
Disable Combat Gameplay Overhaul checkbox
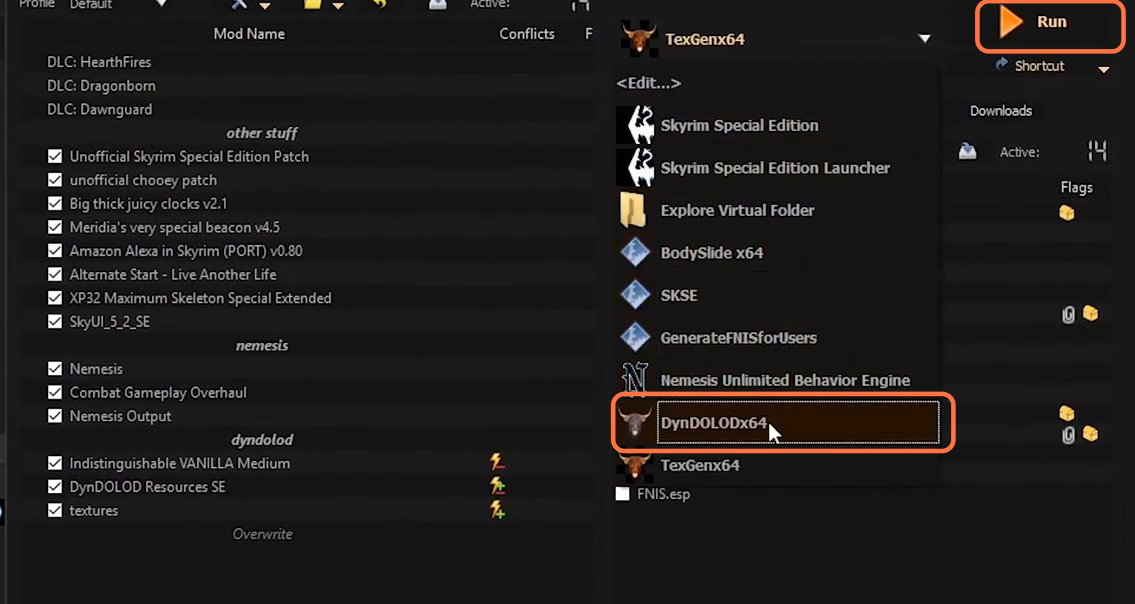(54, 393)
